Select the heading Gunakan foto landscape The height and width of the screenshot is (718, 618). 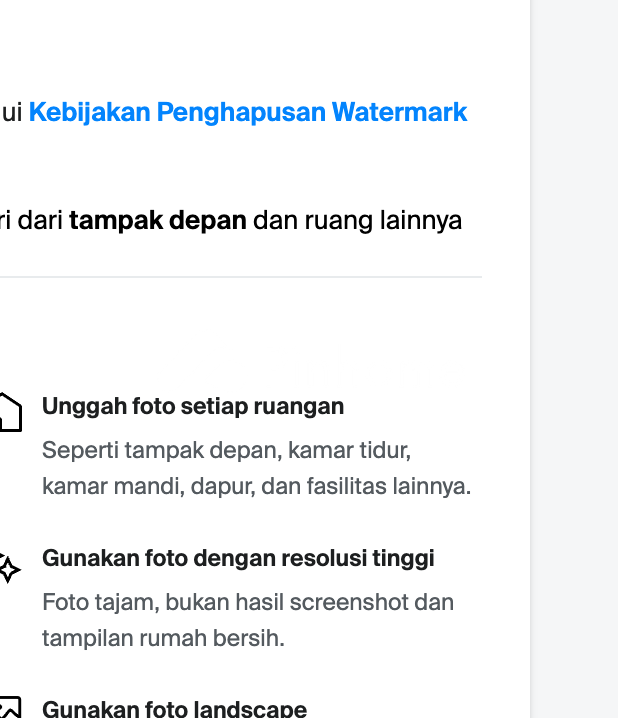pos(174,709)
